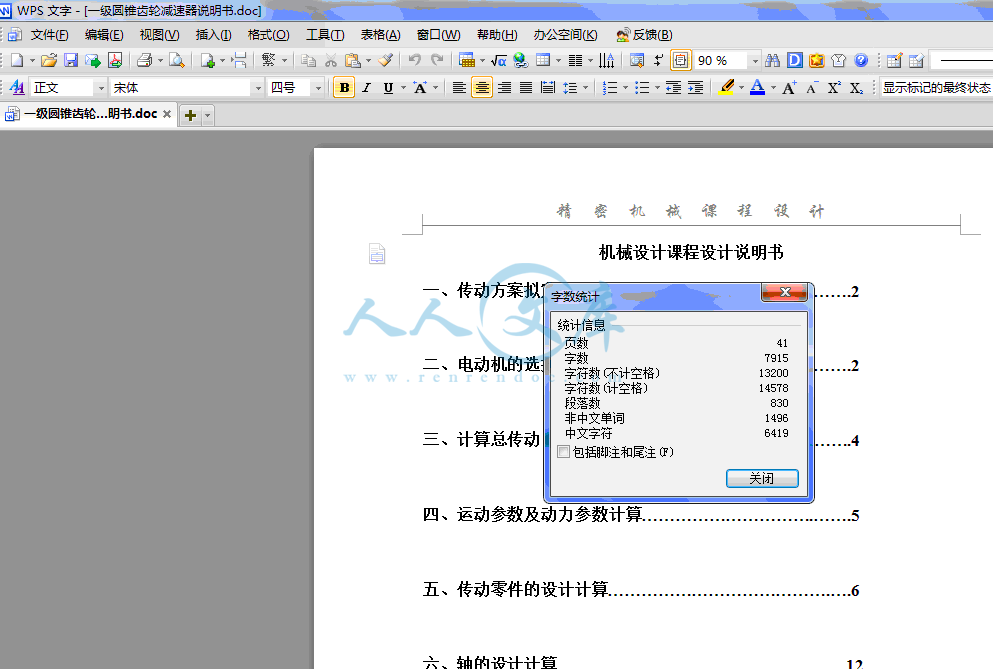Image resolution: width=993 pixels, height=669 pixels.
Task: Toggle numbered list
Action: [610, 87]
